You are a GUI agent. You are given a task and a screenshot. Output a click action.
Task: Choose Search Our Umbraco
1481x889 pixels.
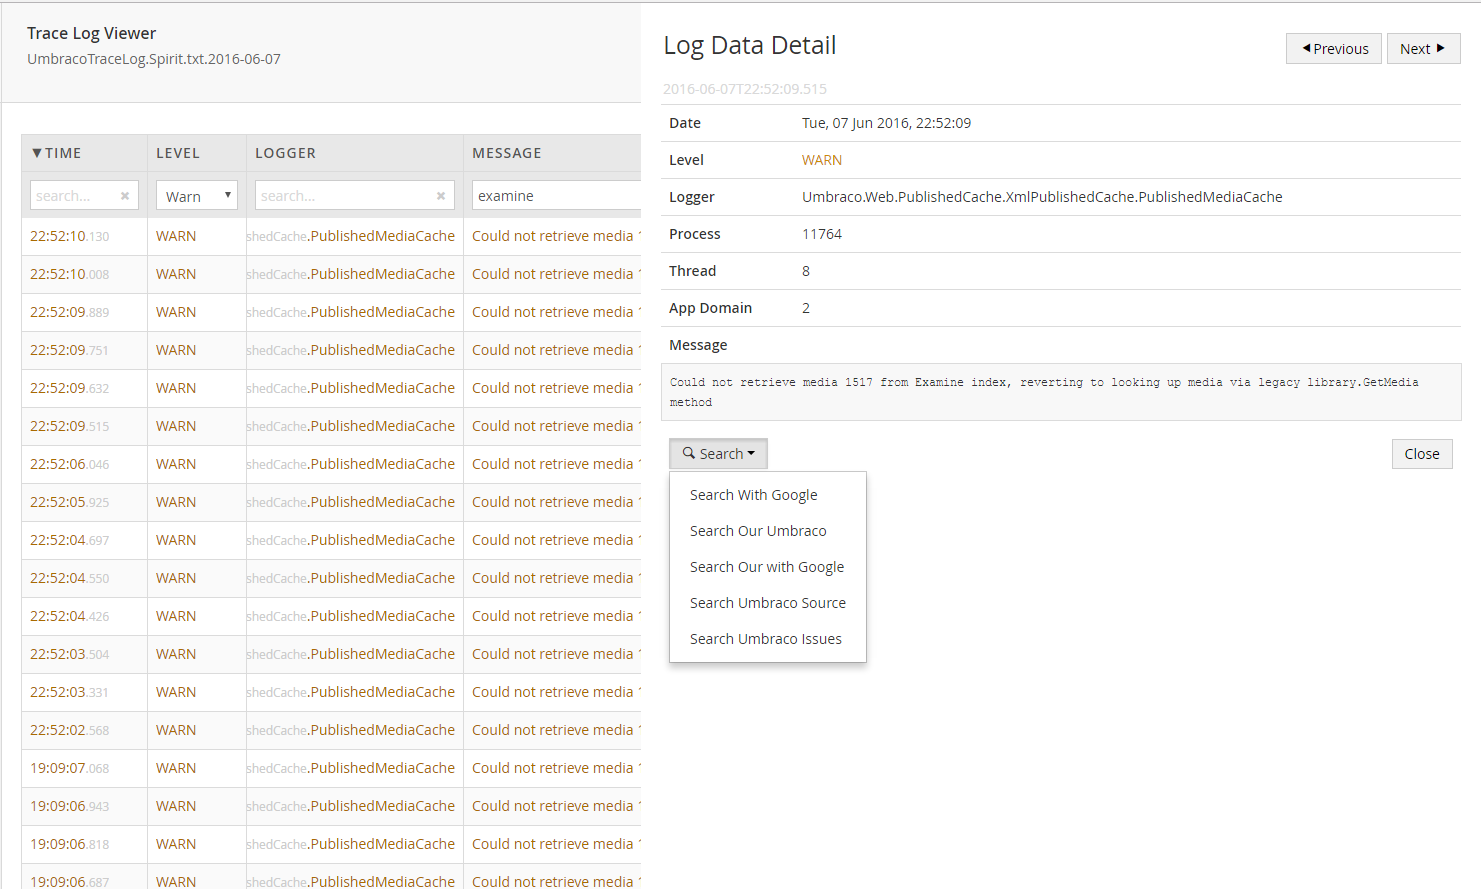(758, 531)
